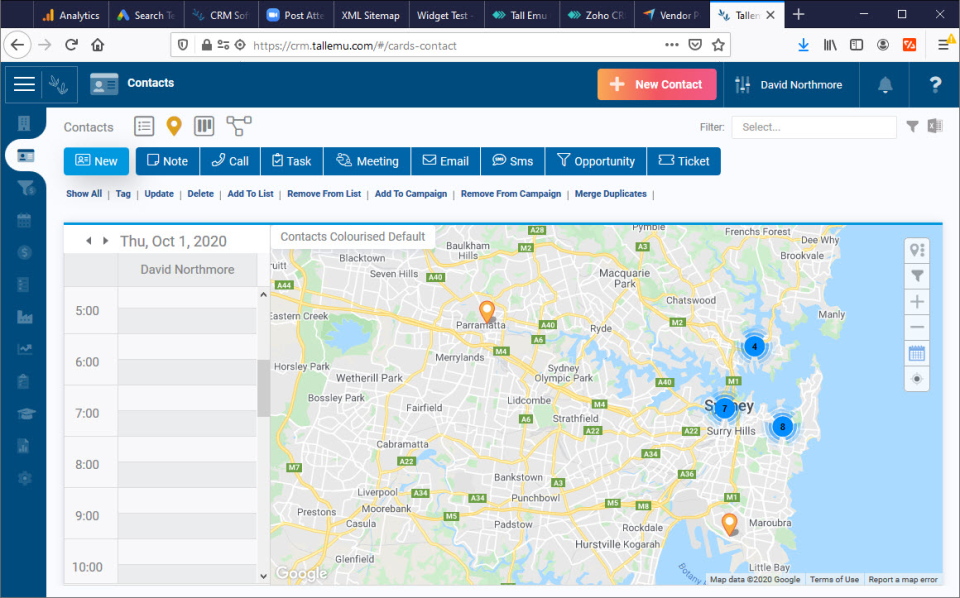
Task: Toggle the map calendar panel button
Action: coord(917,353)
